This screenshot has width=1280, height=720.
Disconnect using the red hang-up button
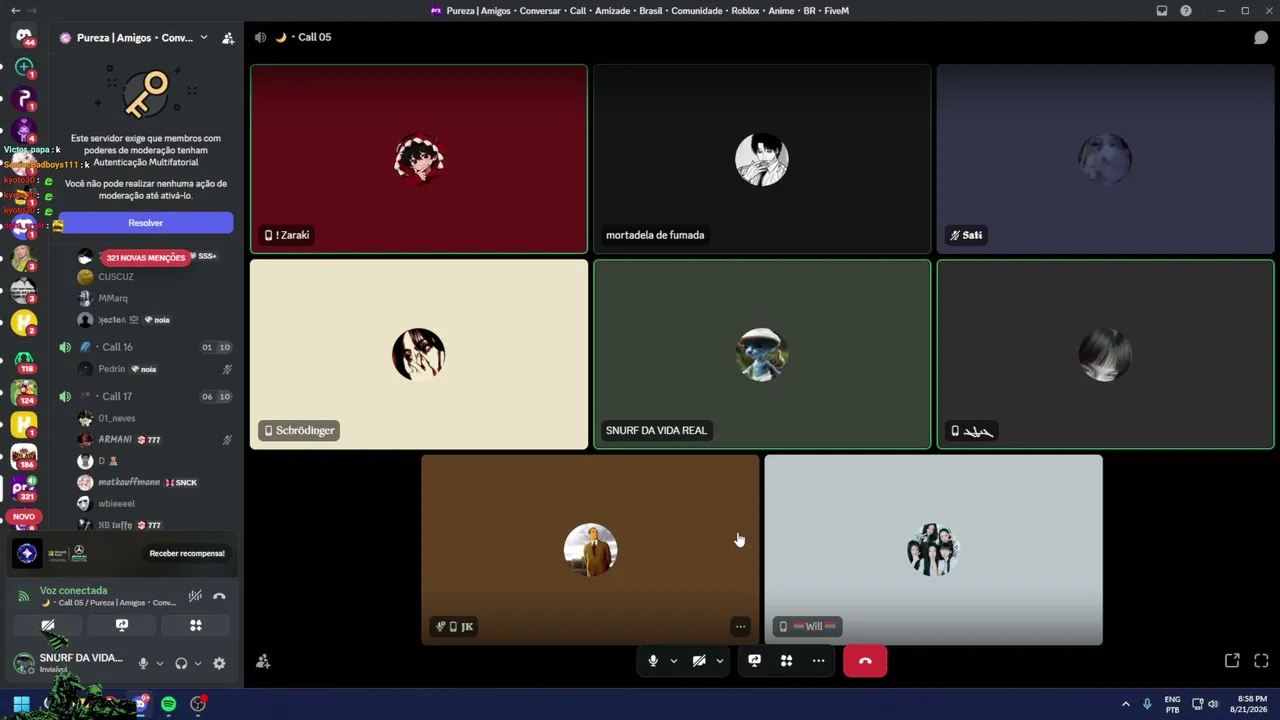click(x=865, y=661)
